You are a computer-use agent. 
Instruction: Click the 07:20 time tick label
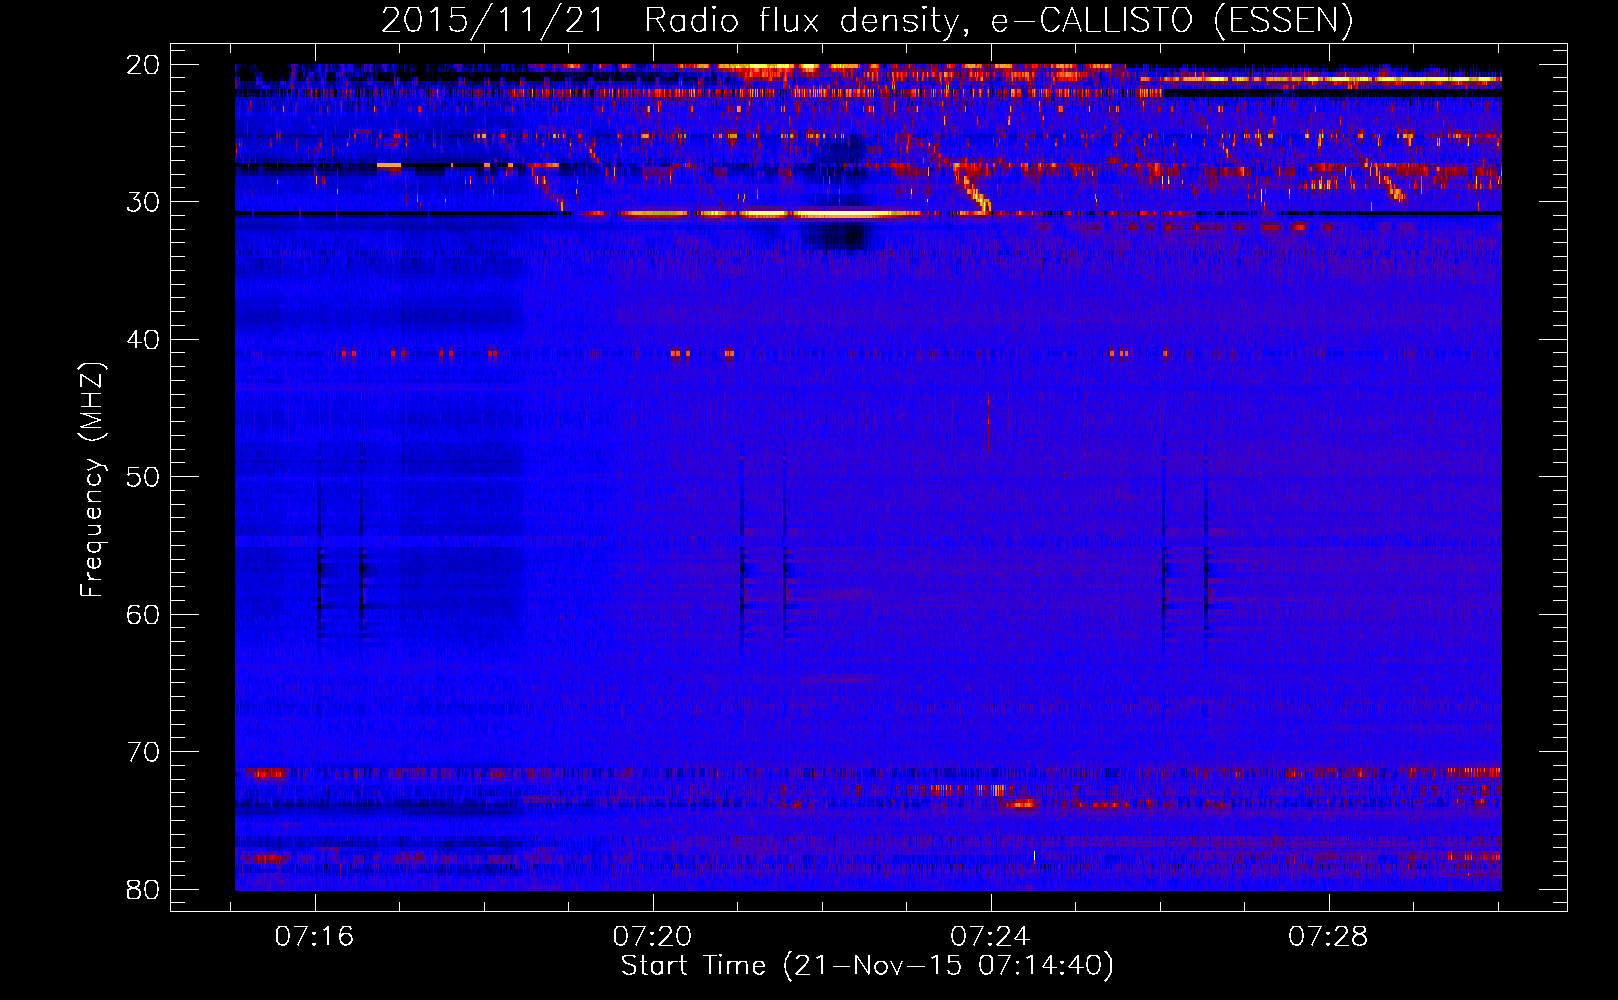(652, 937)
